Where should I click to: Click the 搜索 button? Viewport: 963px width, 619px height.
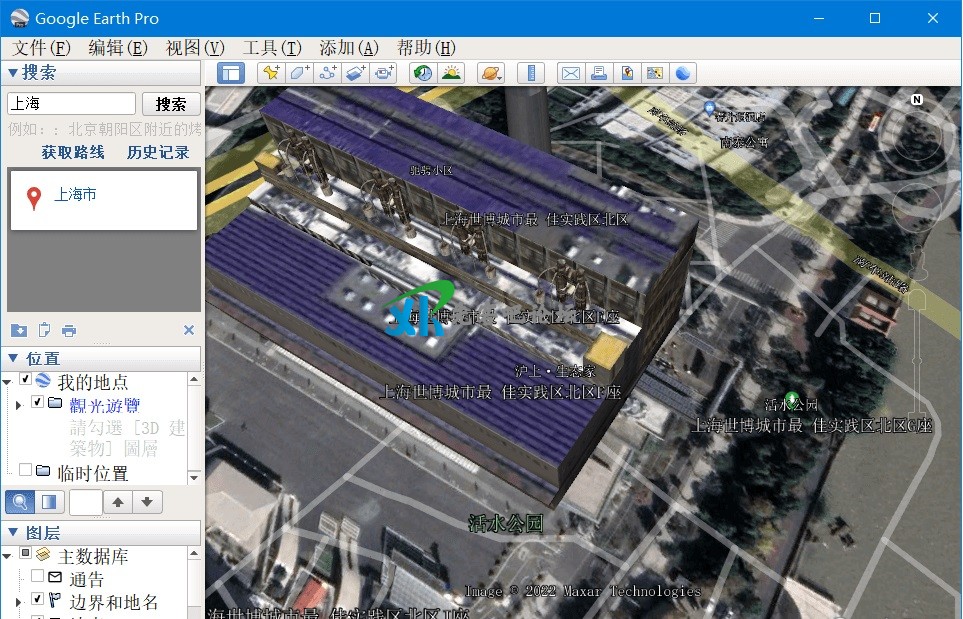[x=171, y=104]
